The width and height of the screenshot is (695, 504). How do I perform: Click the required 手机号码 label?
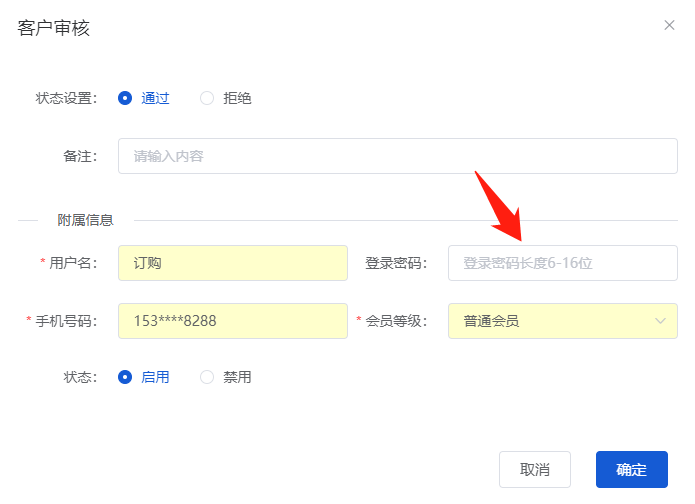click(65, 321)
